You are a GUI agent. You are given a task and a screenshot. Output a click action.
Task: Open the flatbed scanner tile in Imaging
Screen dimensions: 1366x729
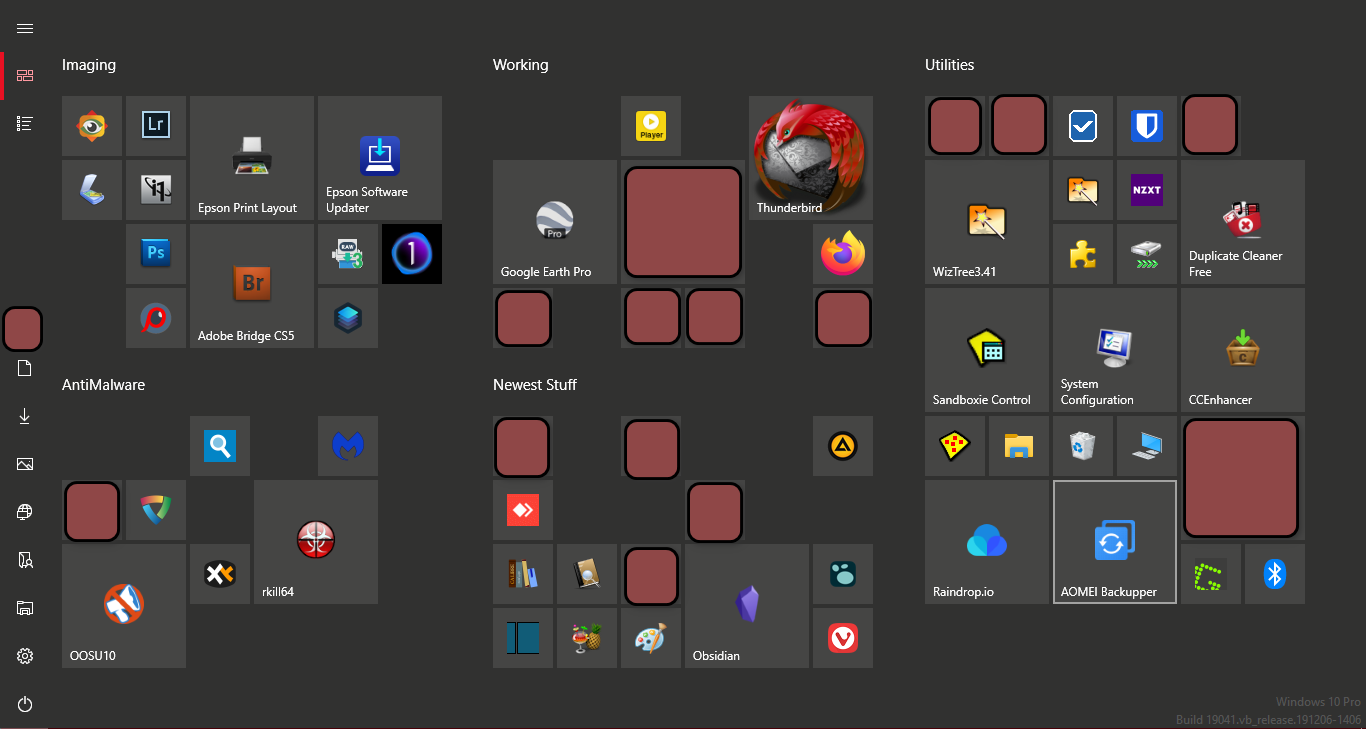pyautogui.click(x=92, y=190)
